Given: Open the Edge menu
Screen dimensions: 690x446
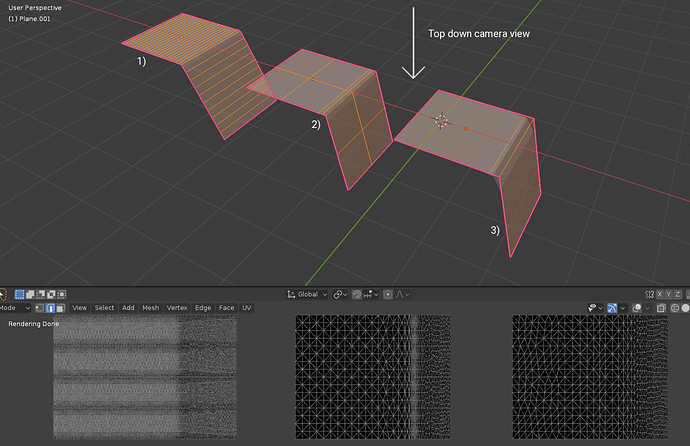Looking at the screenshot, I should 203,308.
